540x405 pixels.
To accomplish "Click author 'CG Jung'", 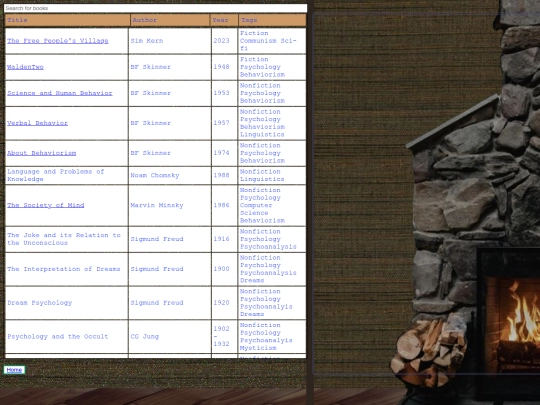I will 145,336.
